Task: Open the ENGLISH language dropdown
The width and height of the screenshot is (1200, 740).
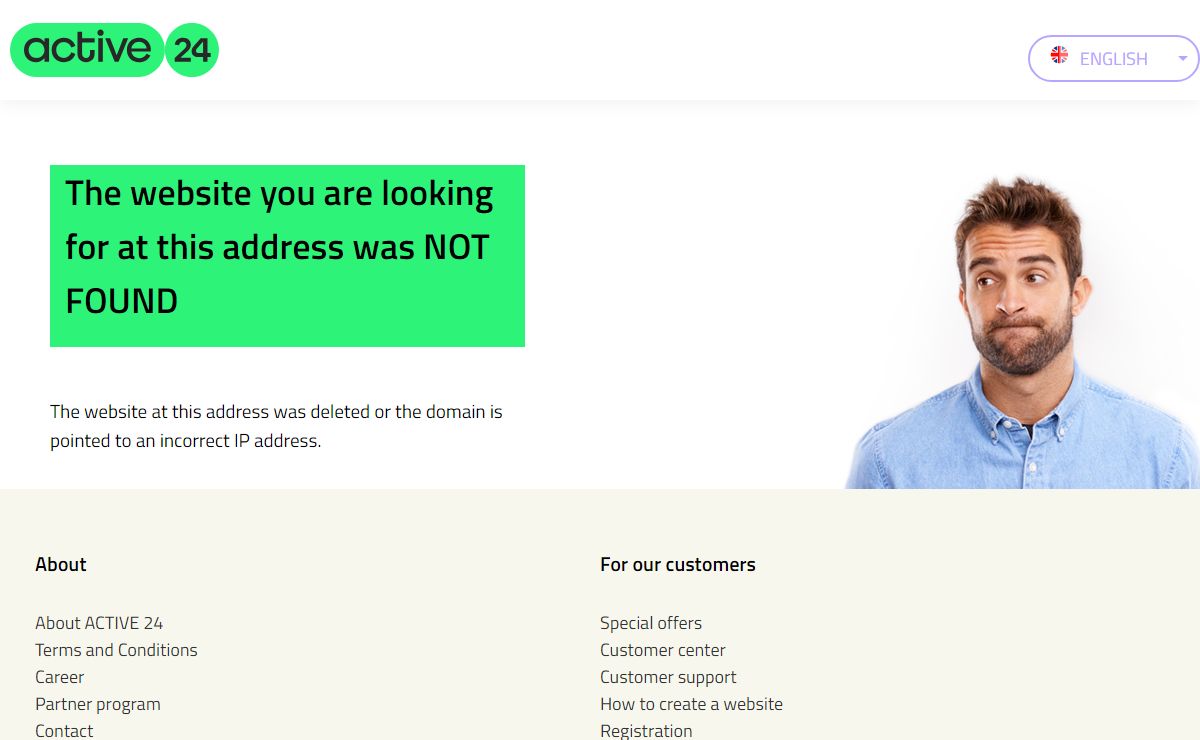Action: click(x=1114, y=58)
